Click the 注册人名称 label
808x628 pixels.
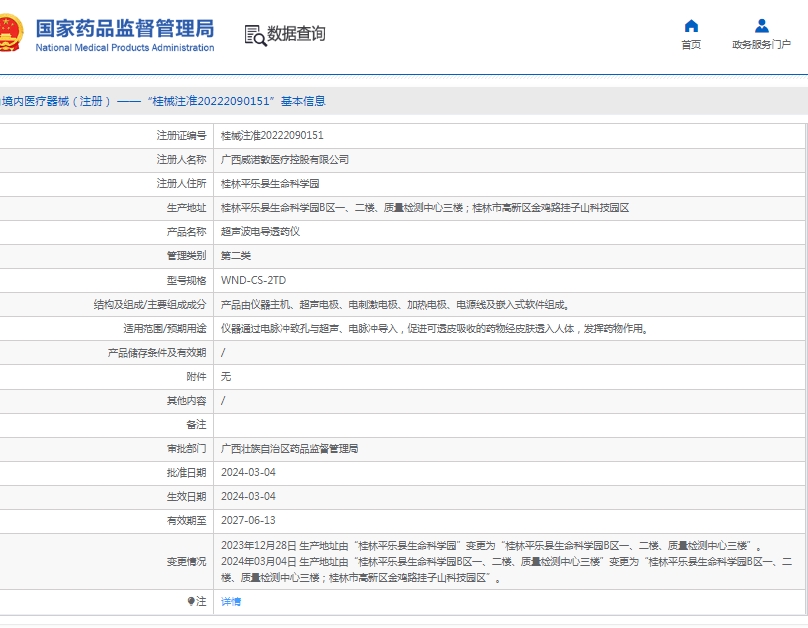181,160
